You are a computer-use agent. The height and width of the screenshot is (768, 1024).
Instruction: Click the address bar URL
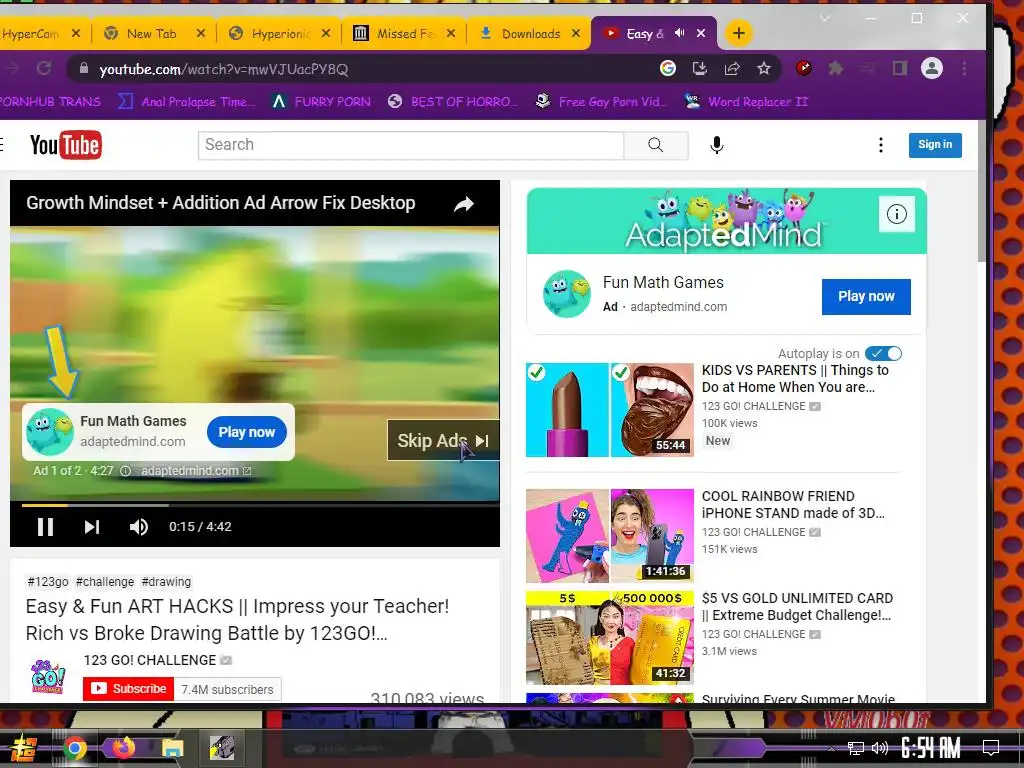coord(223,69)
